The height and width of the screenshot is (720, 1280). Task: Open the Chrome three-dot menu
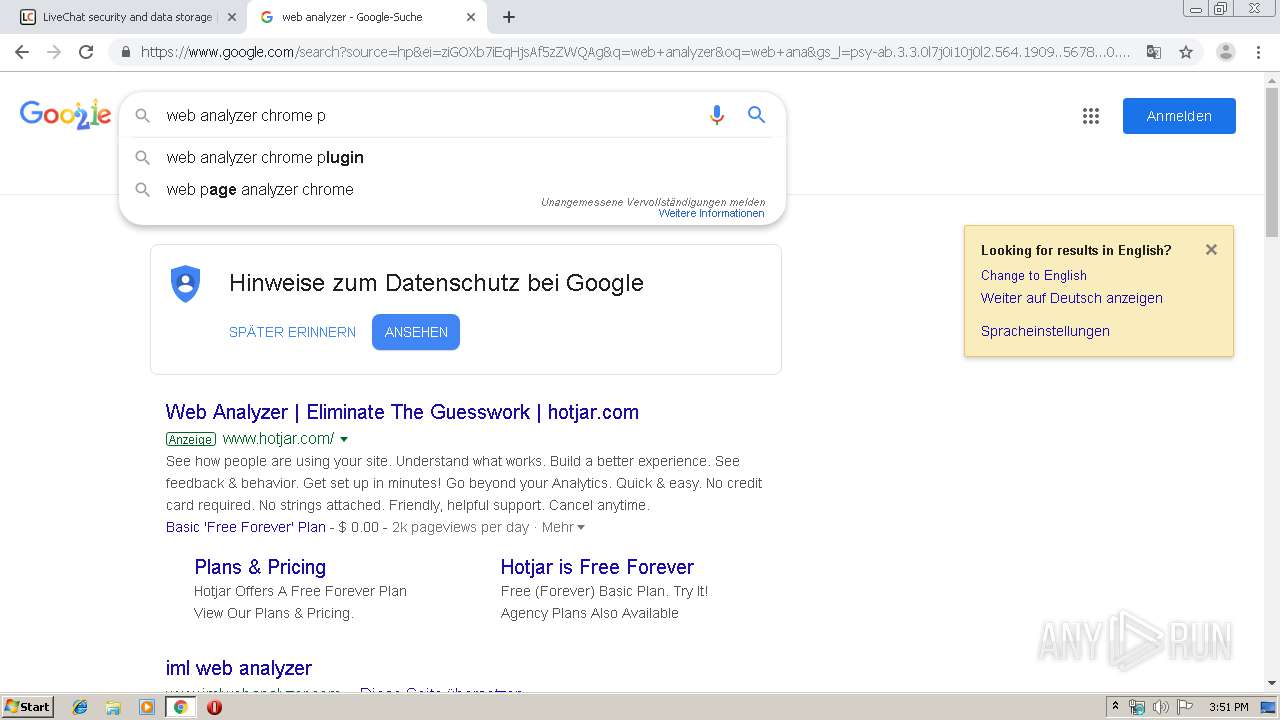click(1257, 52)
